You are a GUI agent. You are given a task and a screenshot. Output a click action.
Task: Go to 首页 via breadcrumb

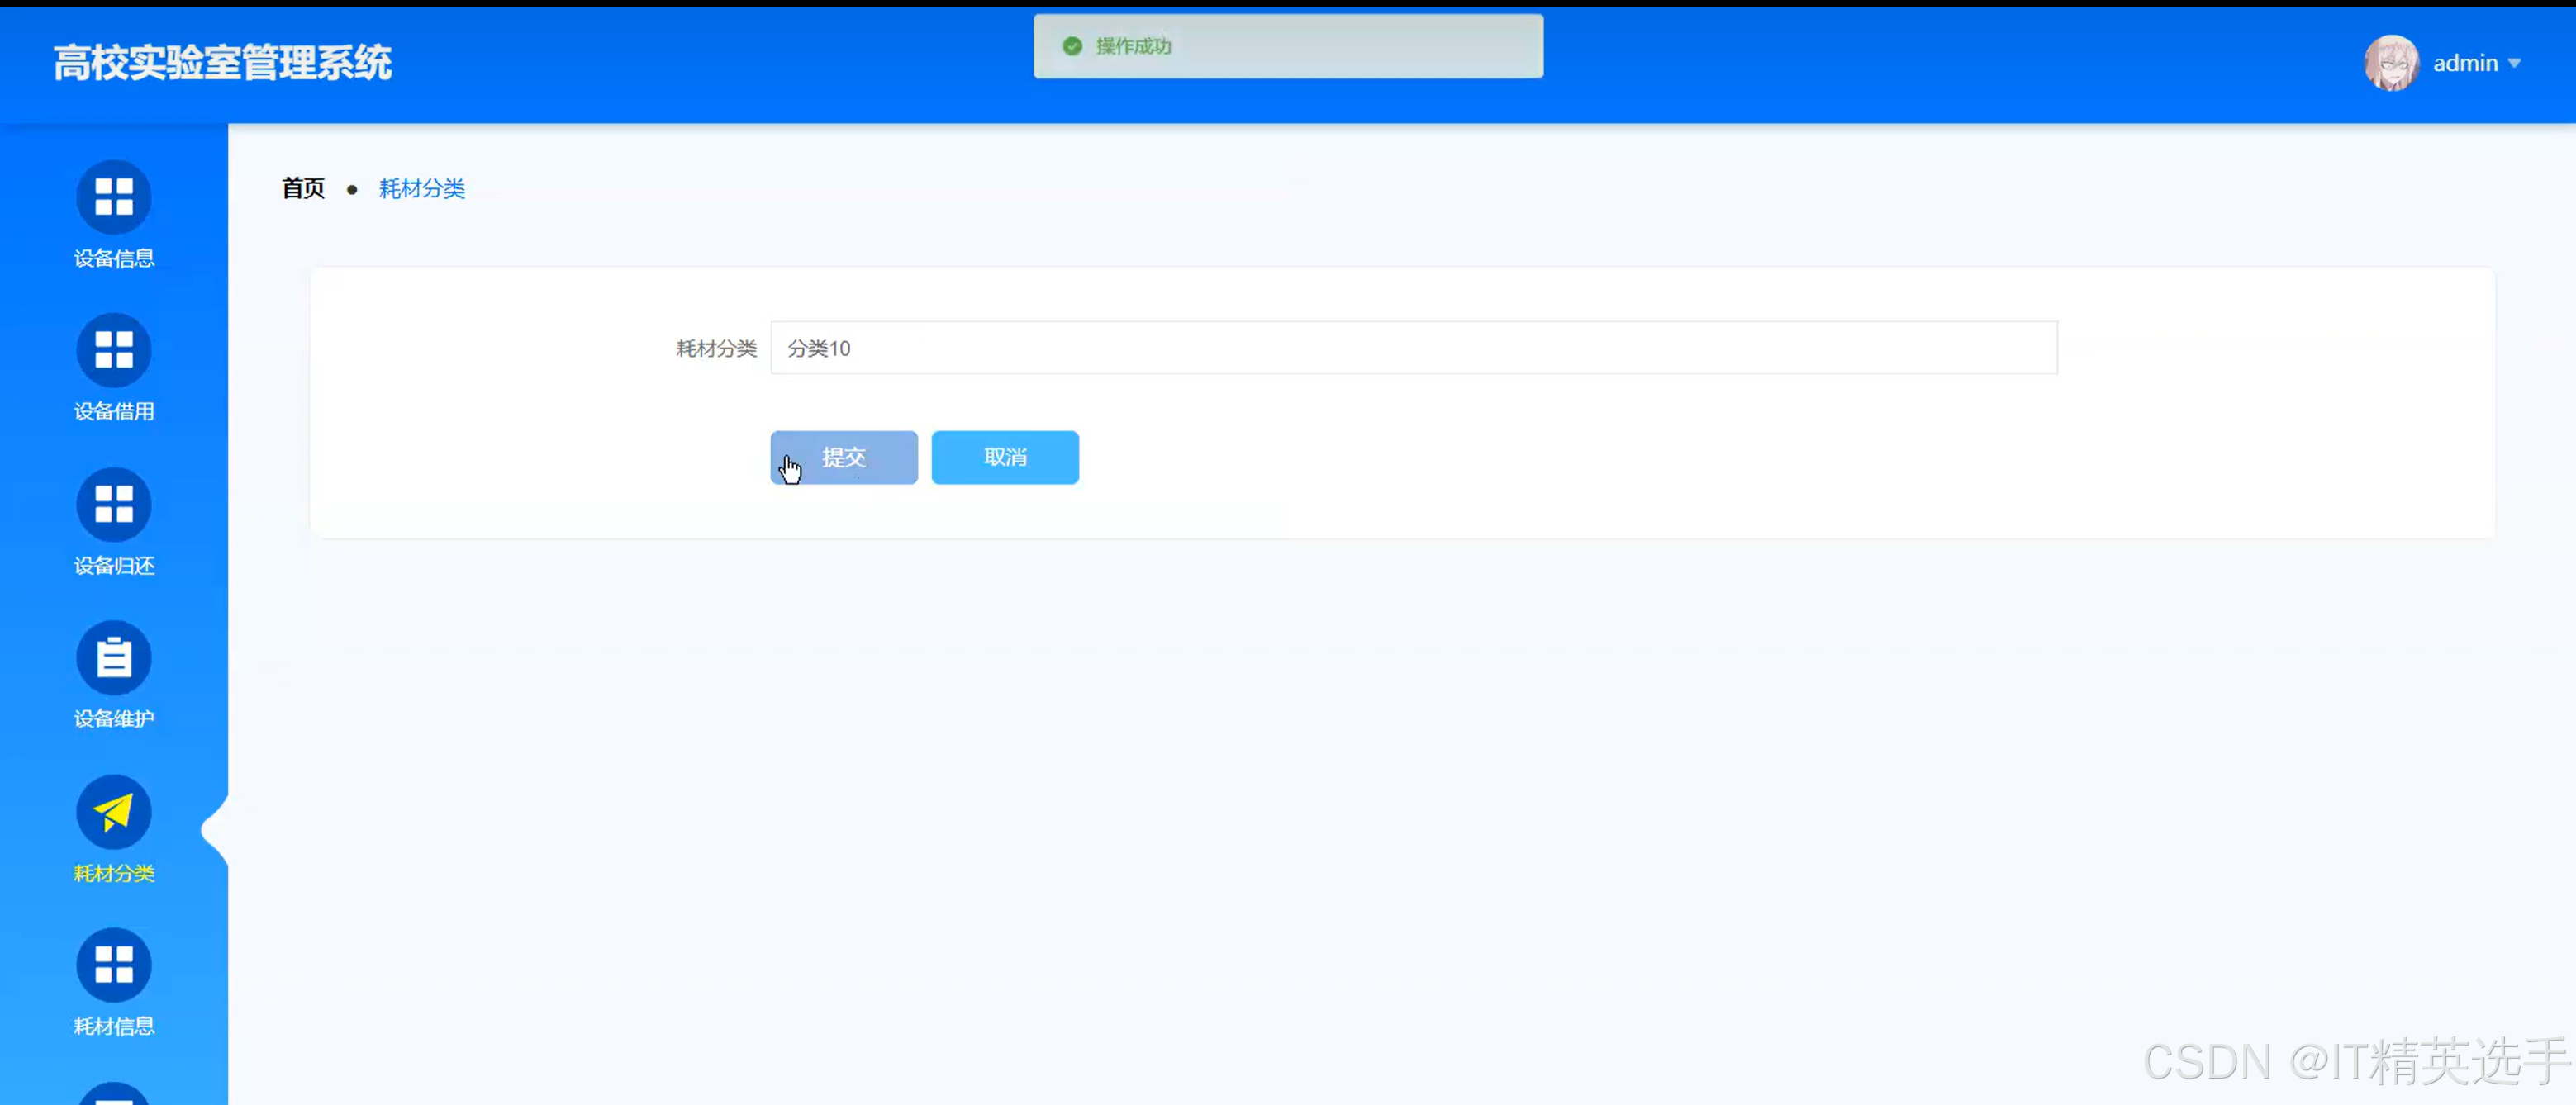pos(303,189)
